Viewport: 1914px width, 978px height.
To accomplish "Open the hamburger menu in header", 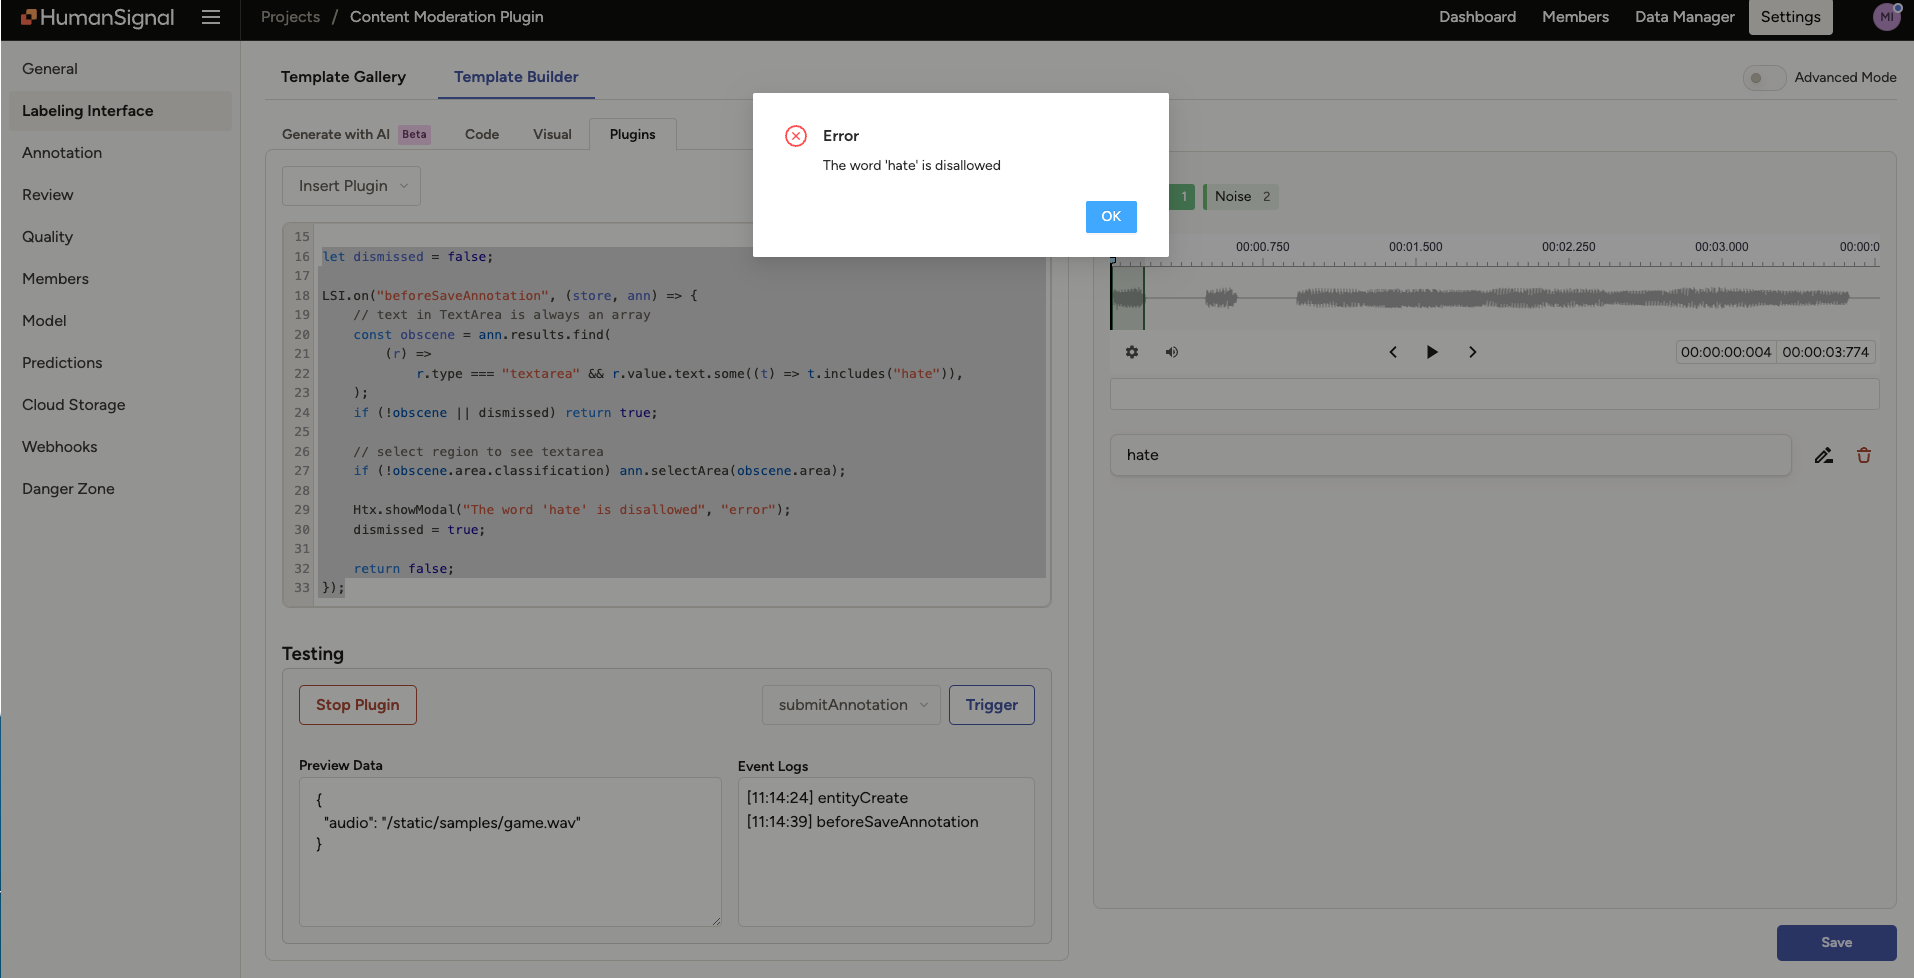I will pos(211,17).
